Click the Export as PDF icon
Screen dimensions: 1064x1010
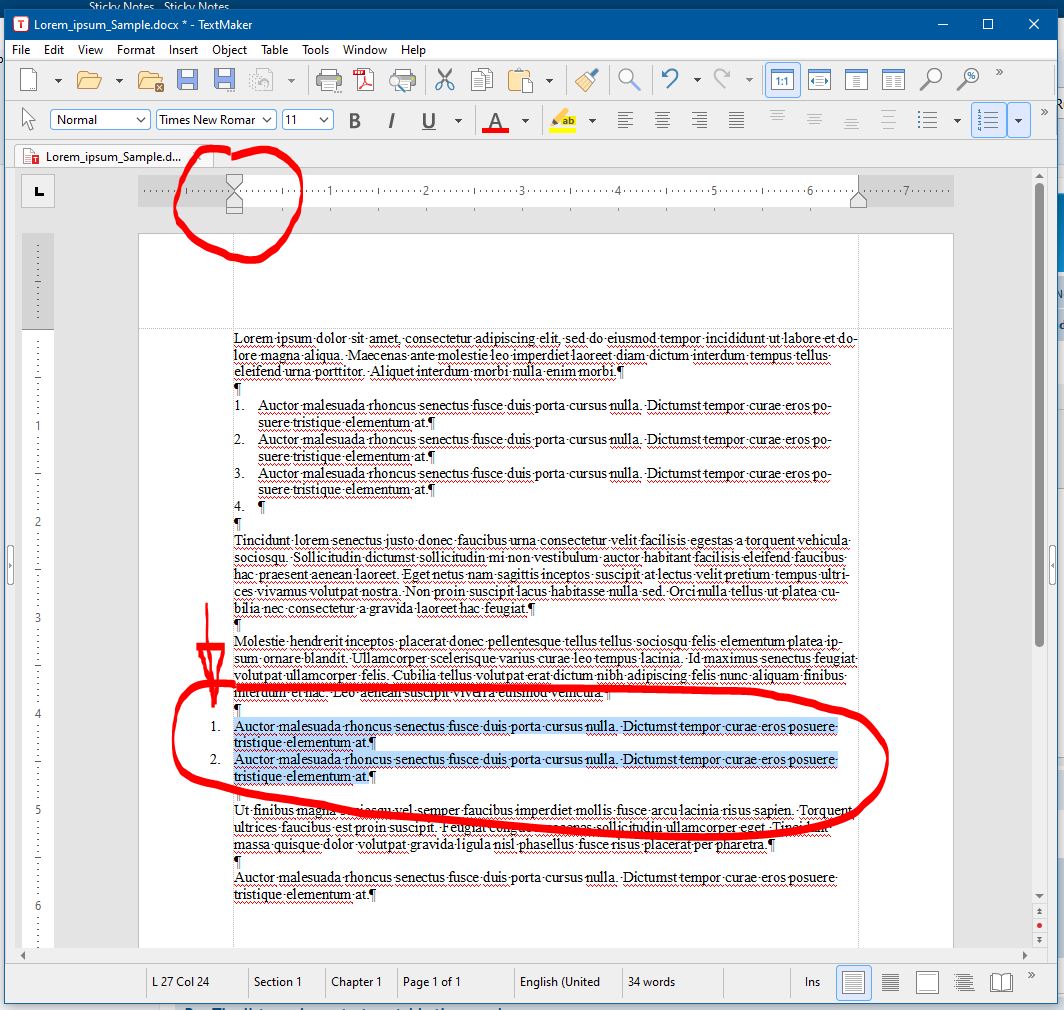point(364,80)
